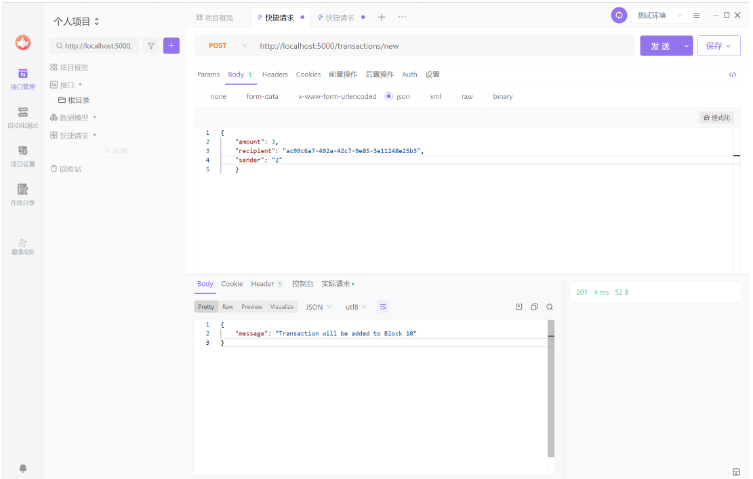Switch response view to Pretty
This screenshot has height=479, width=753.
point(206,307)
